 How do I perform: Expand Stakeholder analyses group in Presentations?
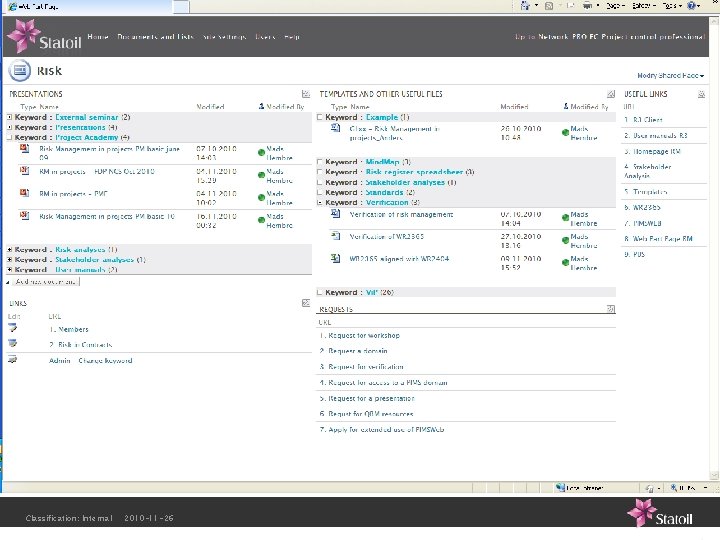tap(10, 259)
